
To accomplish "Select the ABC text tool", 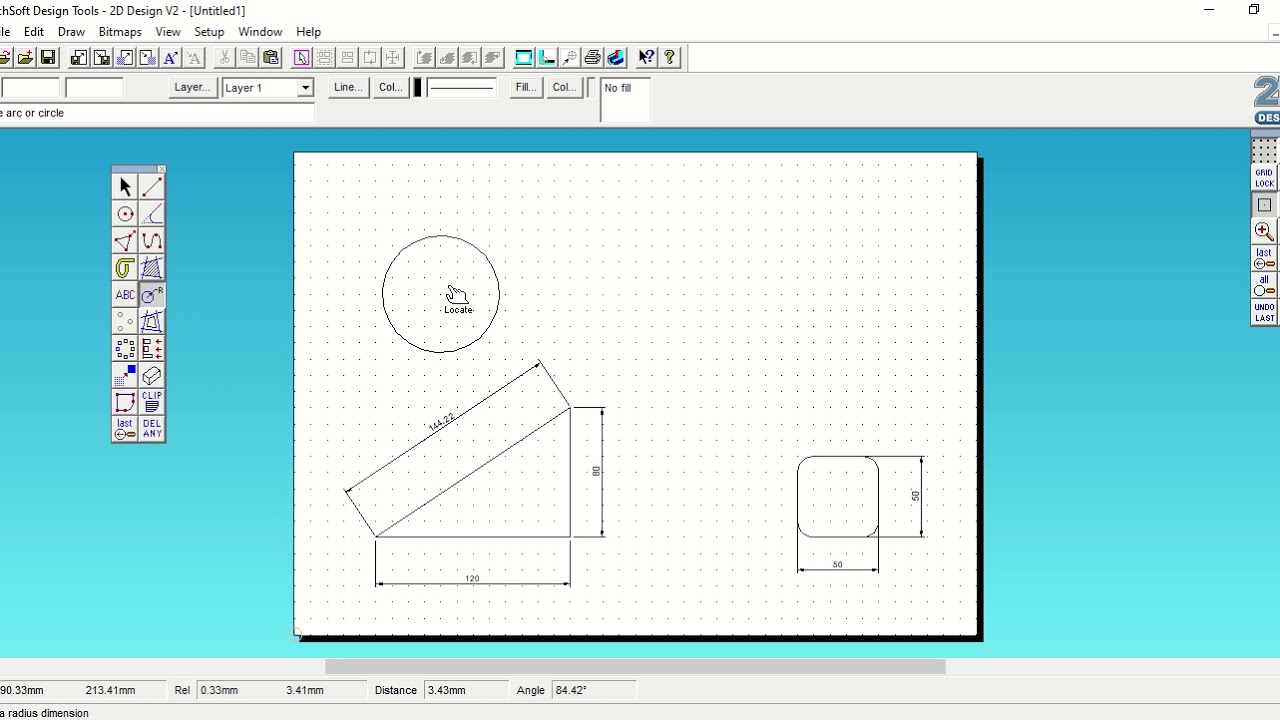I will click(125, 295).
